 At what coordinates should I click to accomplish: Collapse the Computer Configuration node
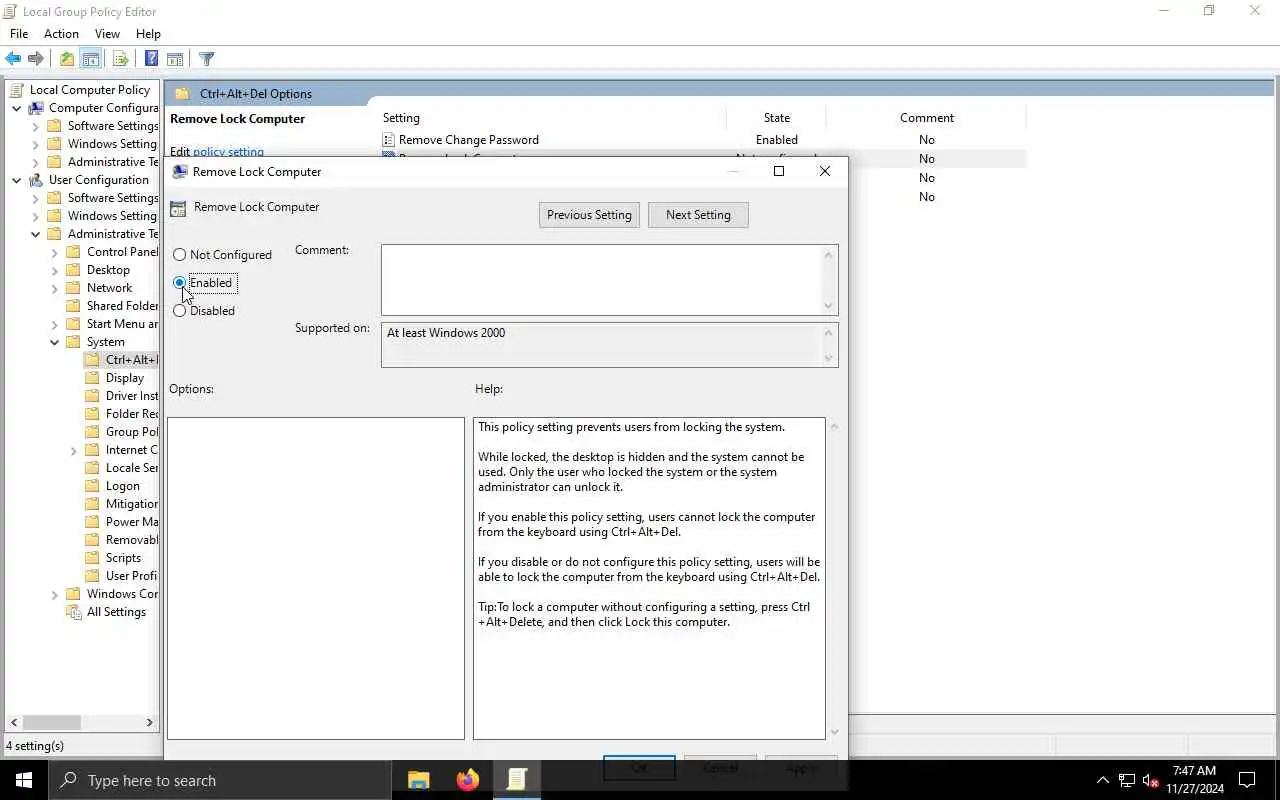coord(17,108)
